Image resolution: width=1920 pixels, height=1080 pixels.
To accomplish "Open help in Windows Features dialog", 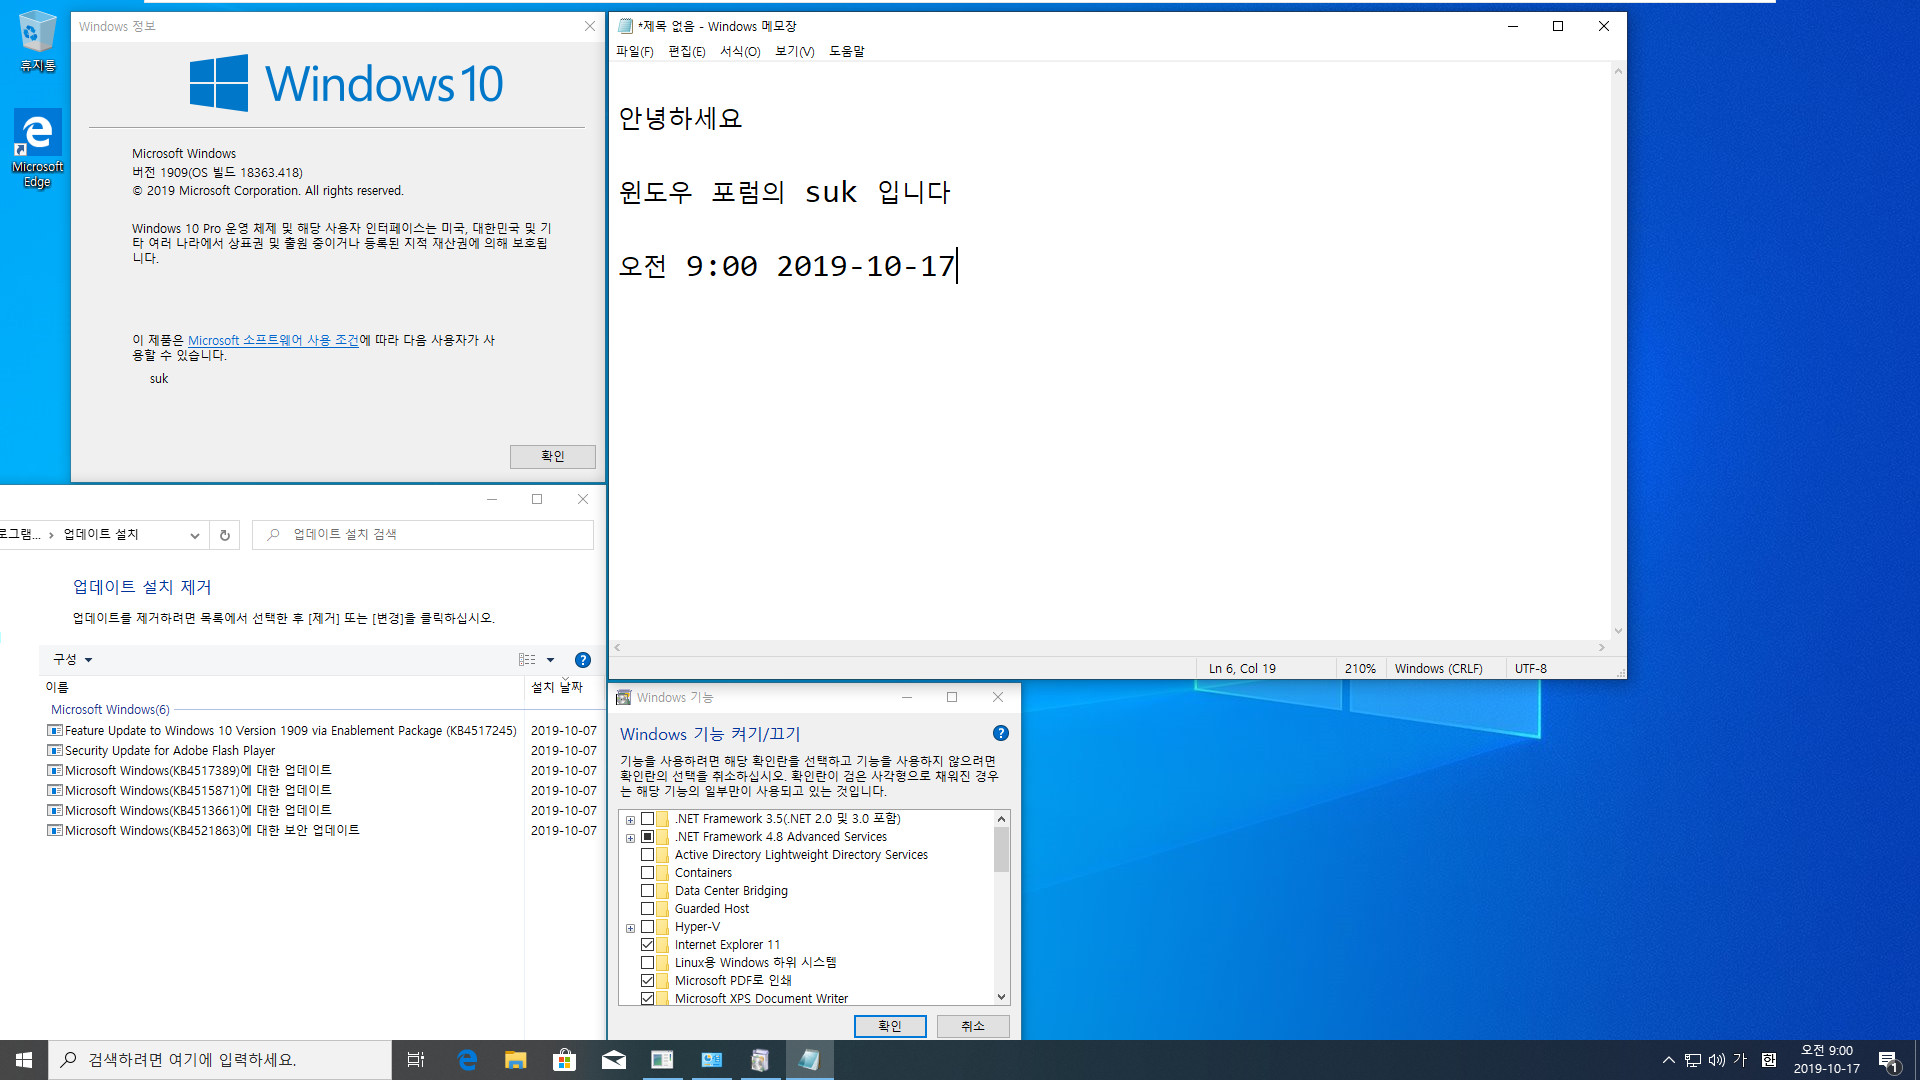I will [x=1001, y=734].
